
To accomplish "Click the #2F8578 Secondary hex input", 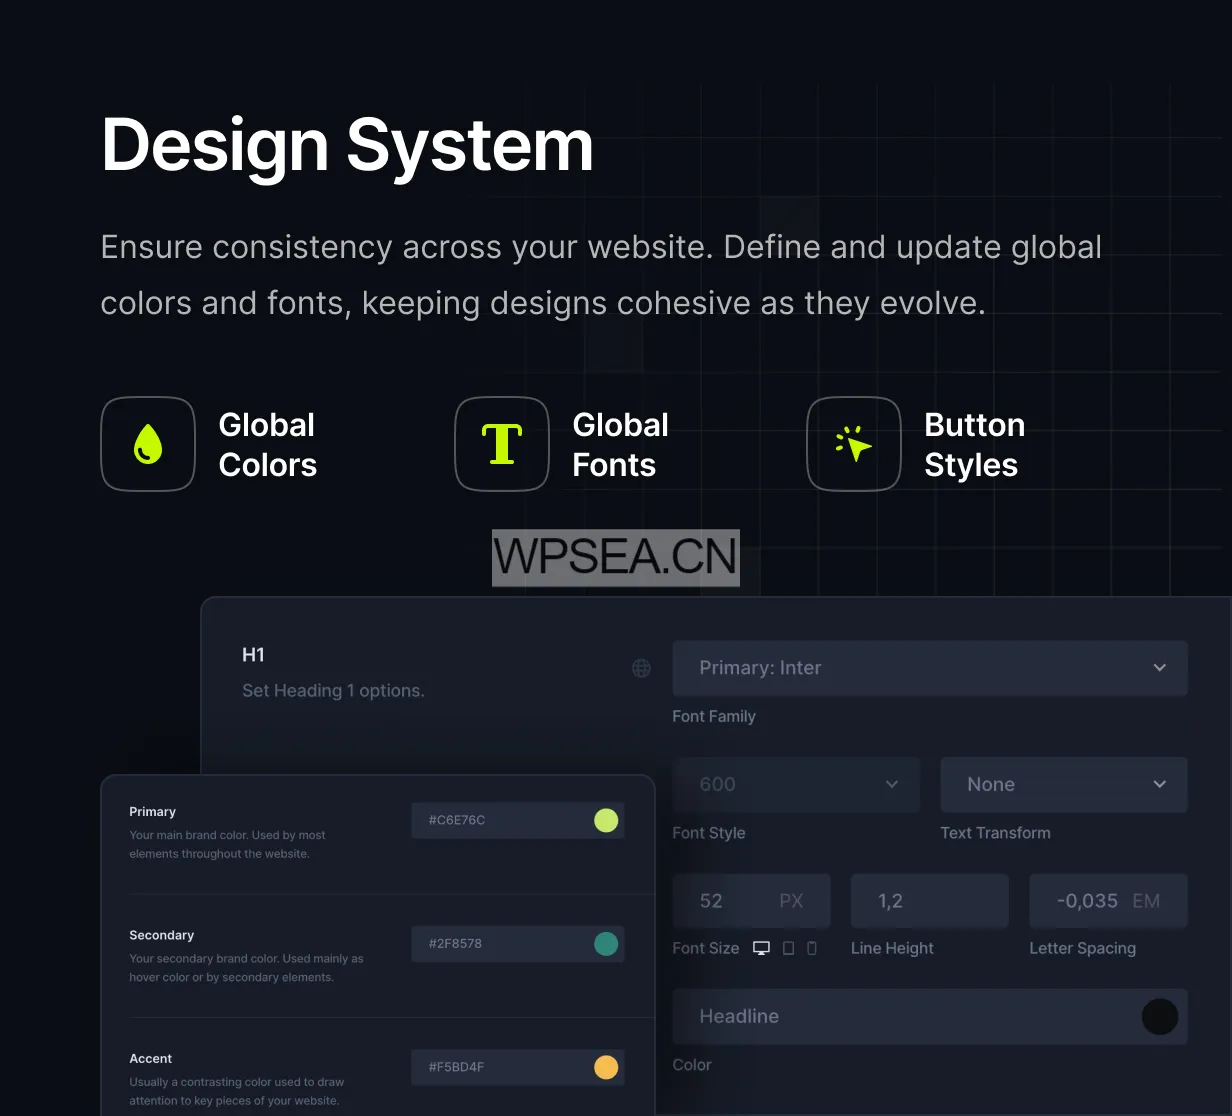I will tap(500, 944).
